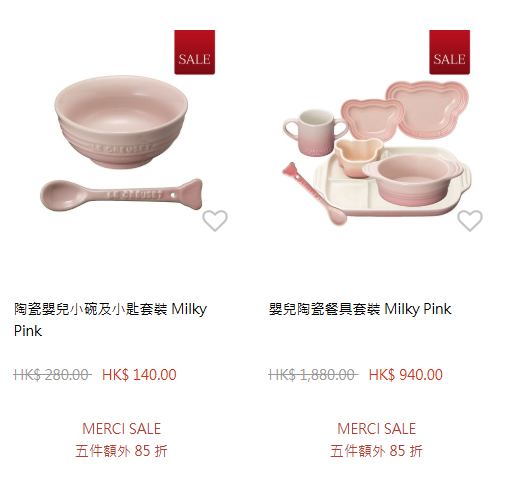Screen dimensions: 510x480
Task: Click the pink Le Creuset spoon picture
Action: (x=121, y=195)
